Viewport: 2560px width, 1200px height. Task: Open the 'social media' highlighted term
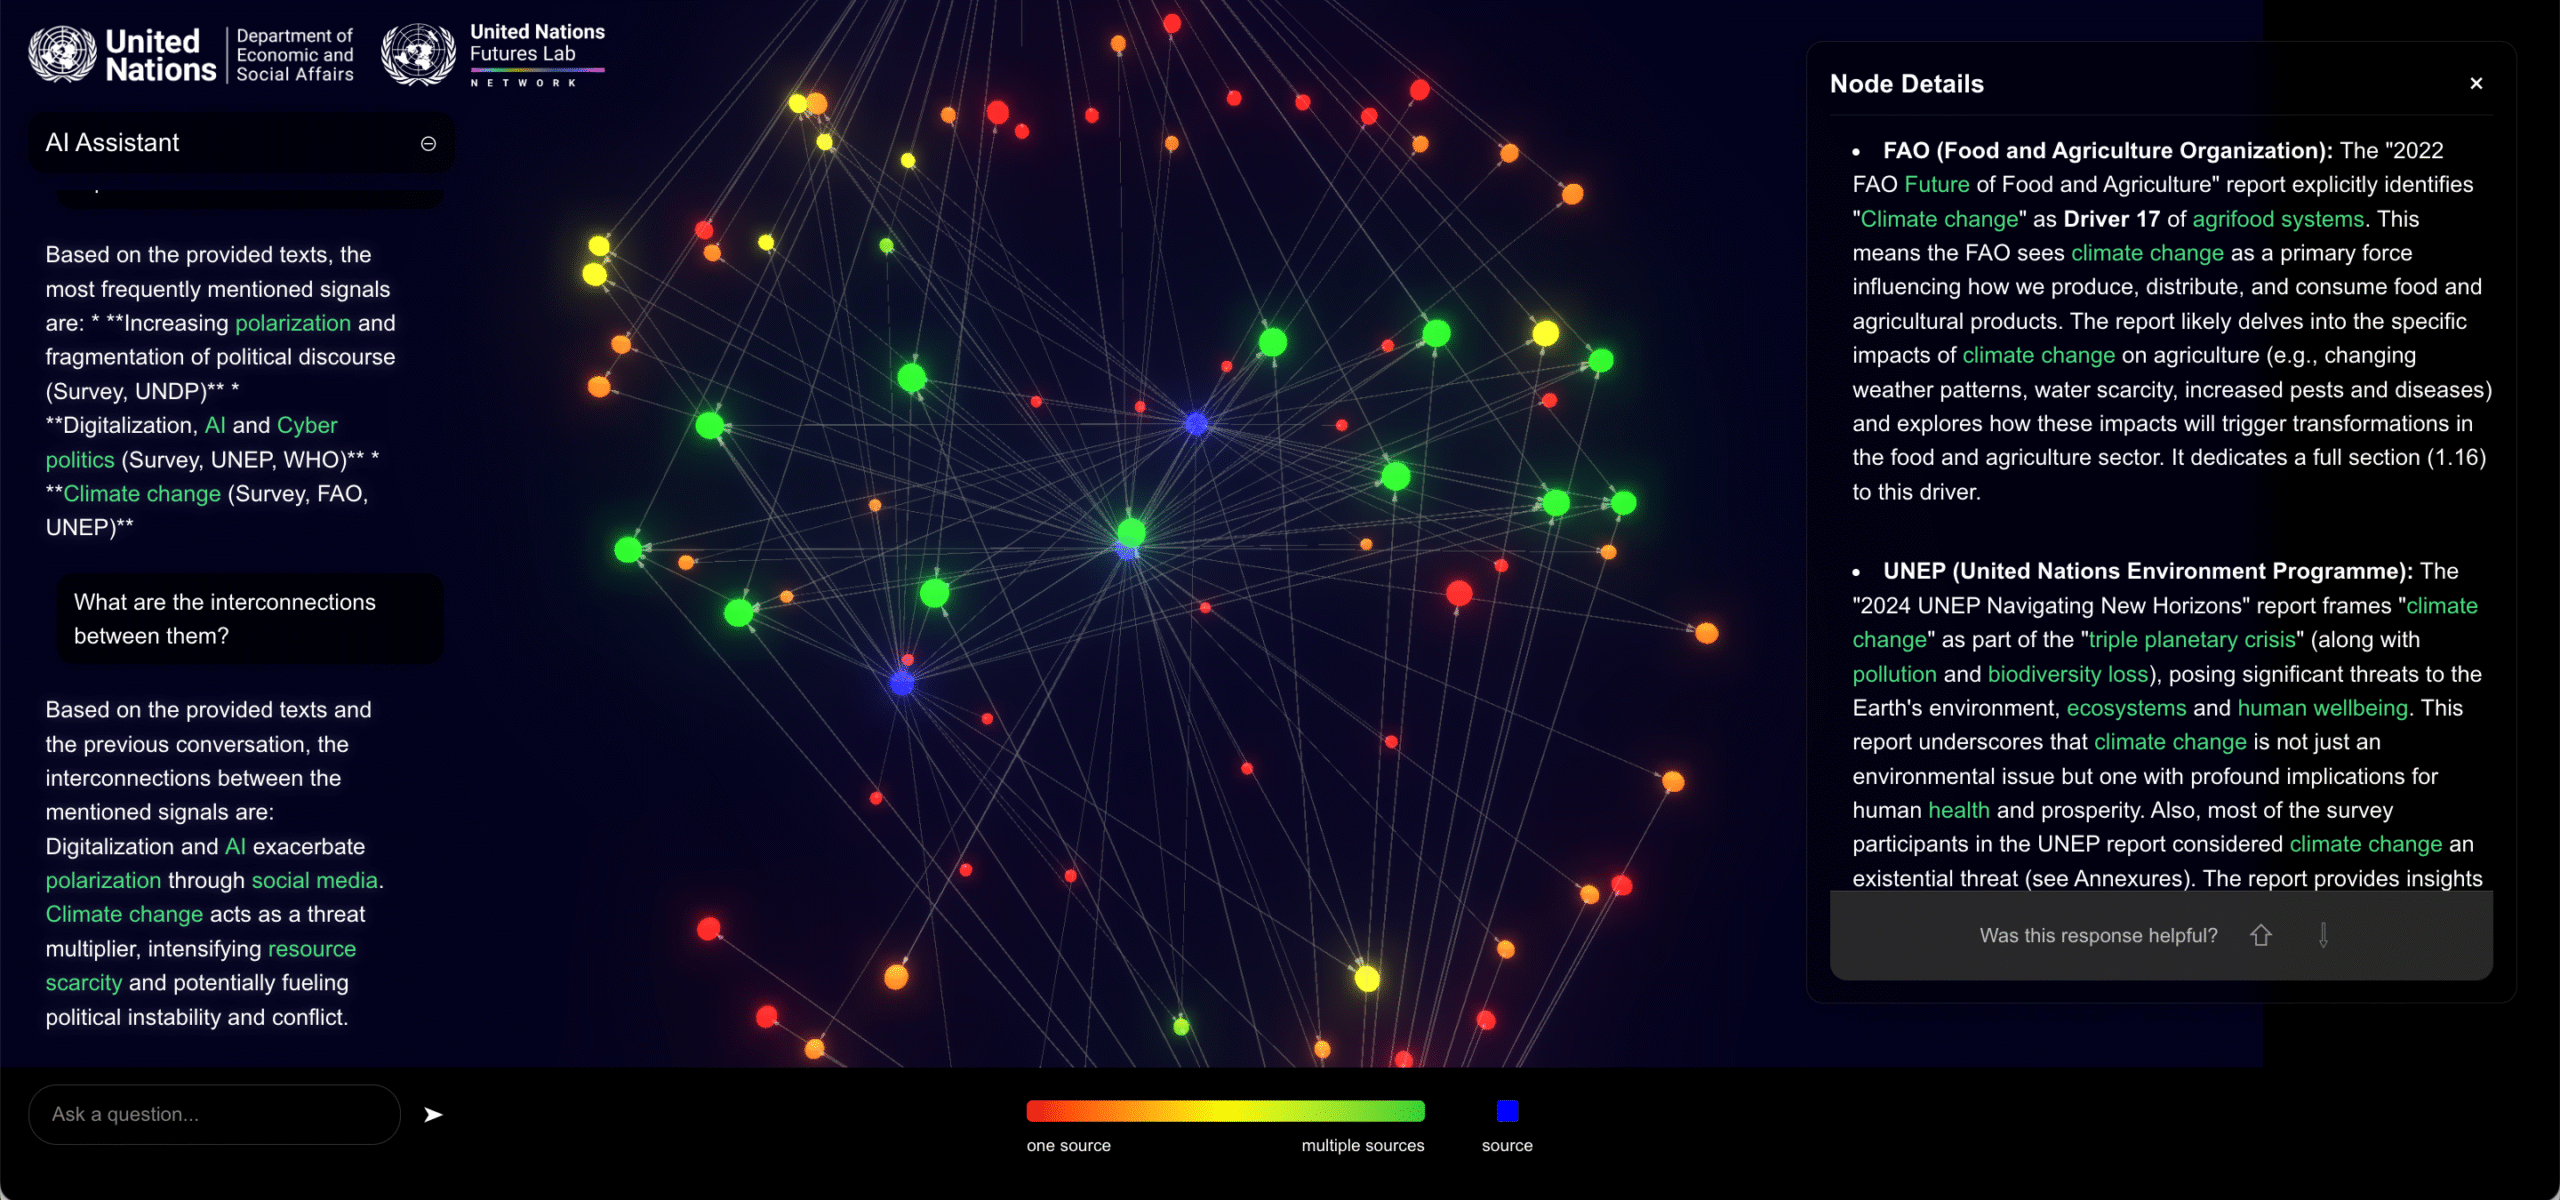coord(315,880)
